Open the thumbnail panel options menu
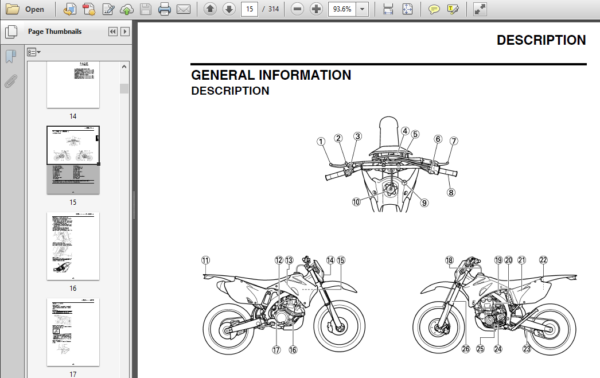The image size is (600, 378). pyautogui.click(x=34, y=52)
